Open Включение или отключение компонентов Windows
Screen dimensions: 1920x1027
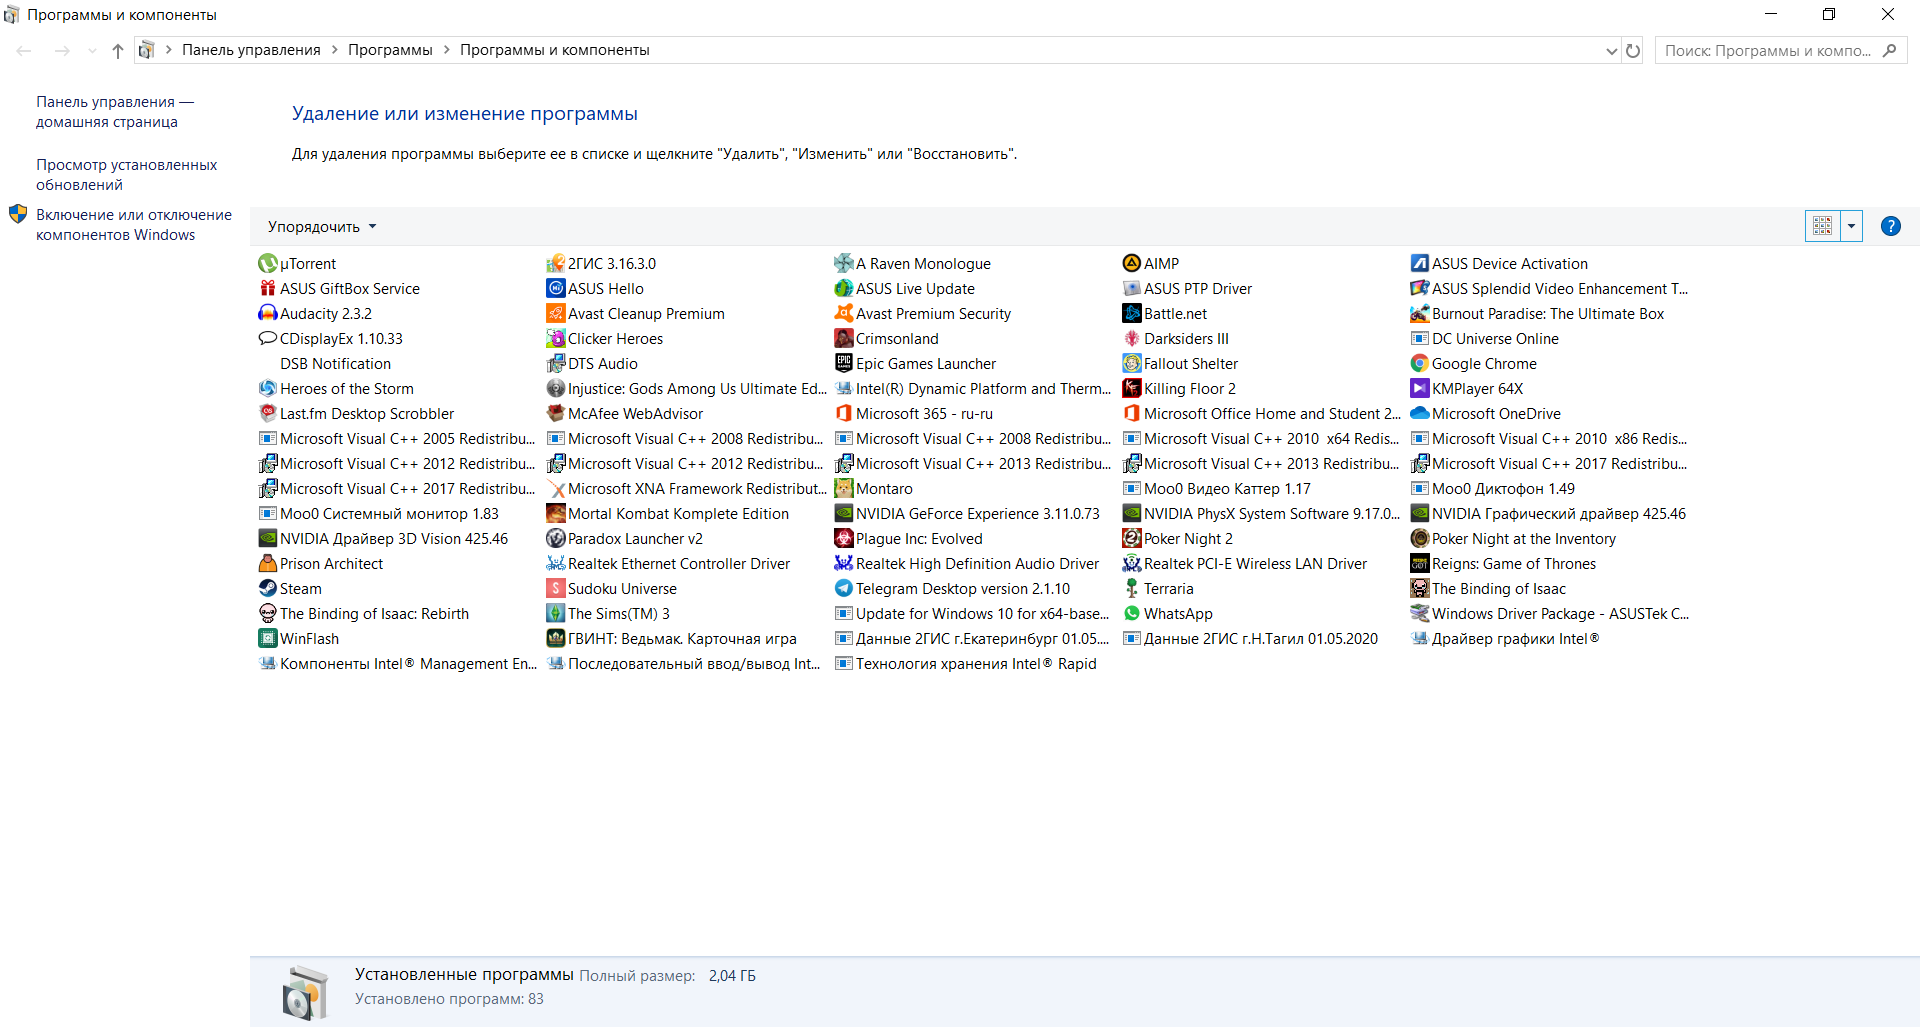tap(134, 225)
